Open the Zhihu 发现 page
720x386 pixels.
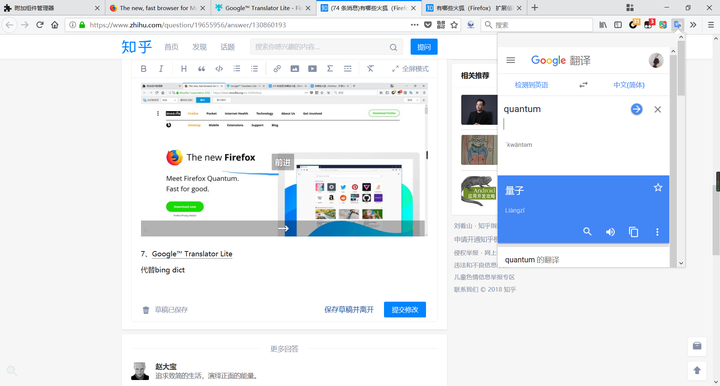pos(199,47)
